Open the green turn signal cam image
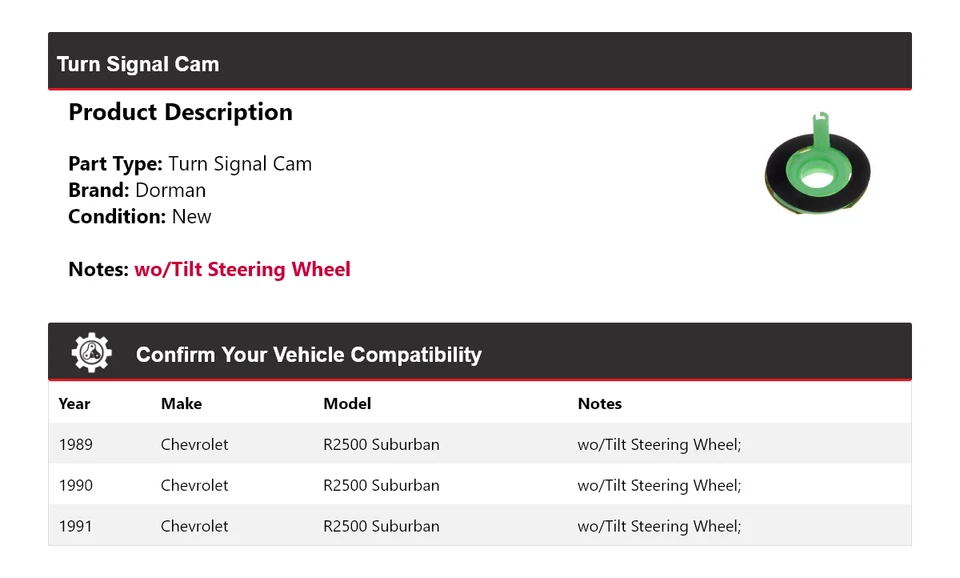Image resolution: width=960 pixels, height=578 pixels. [x=817, y=165]
